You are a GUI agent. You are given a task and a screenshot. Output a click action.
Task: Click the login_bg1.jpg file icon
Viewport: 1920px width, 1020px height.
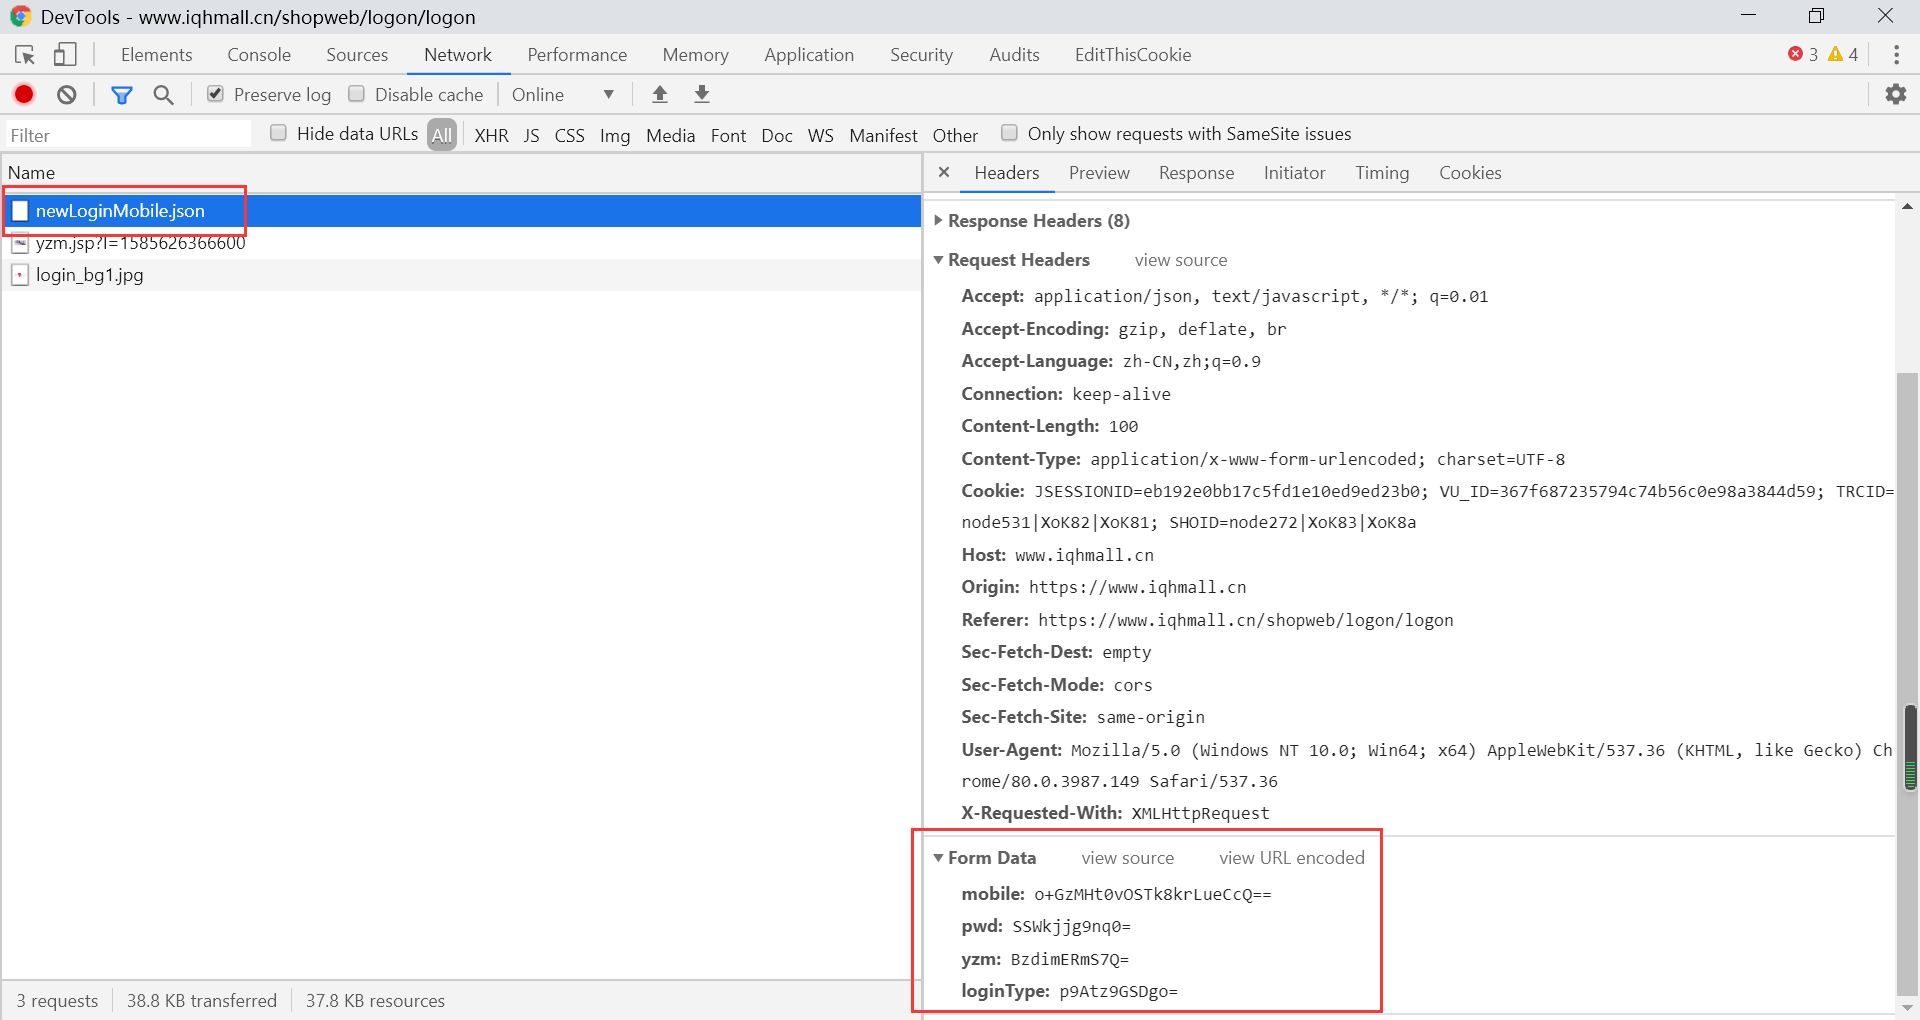click(x=20, y=275)
